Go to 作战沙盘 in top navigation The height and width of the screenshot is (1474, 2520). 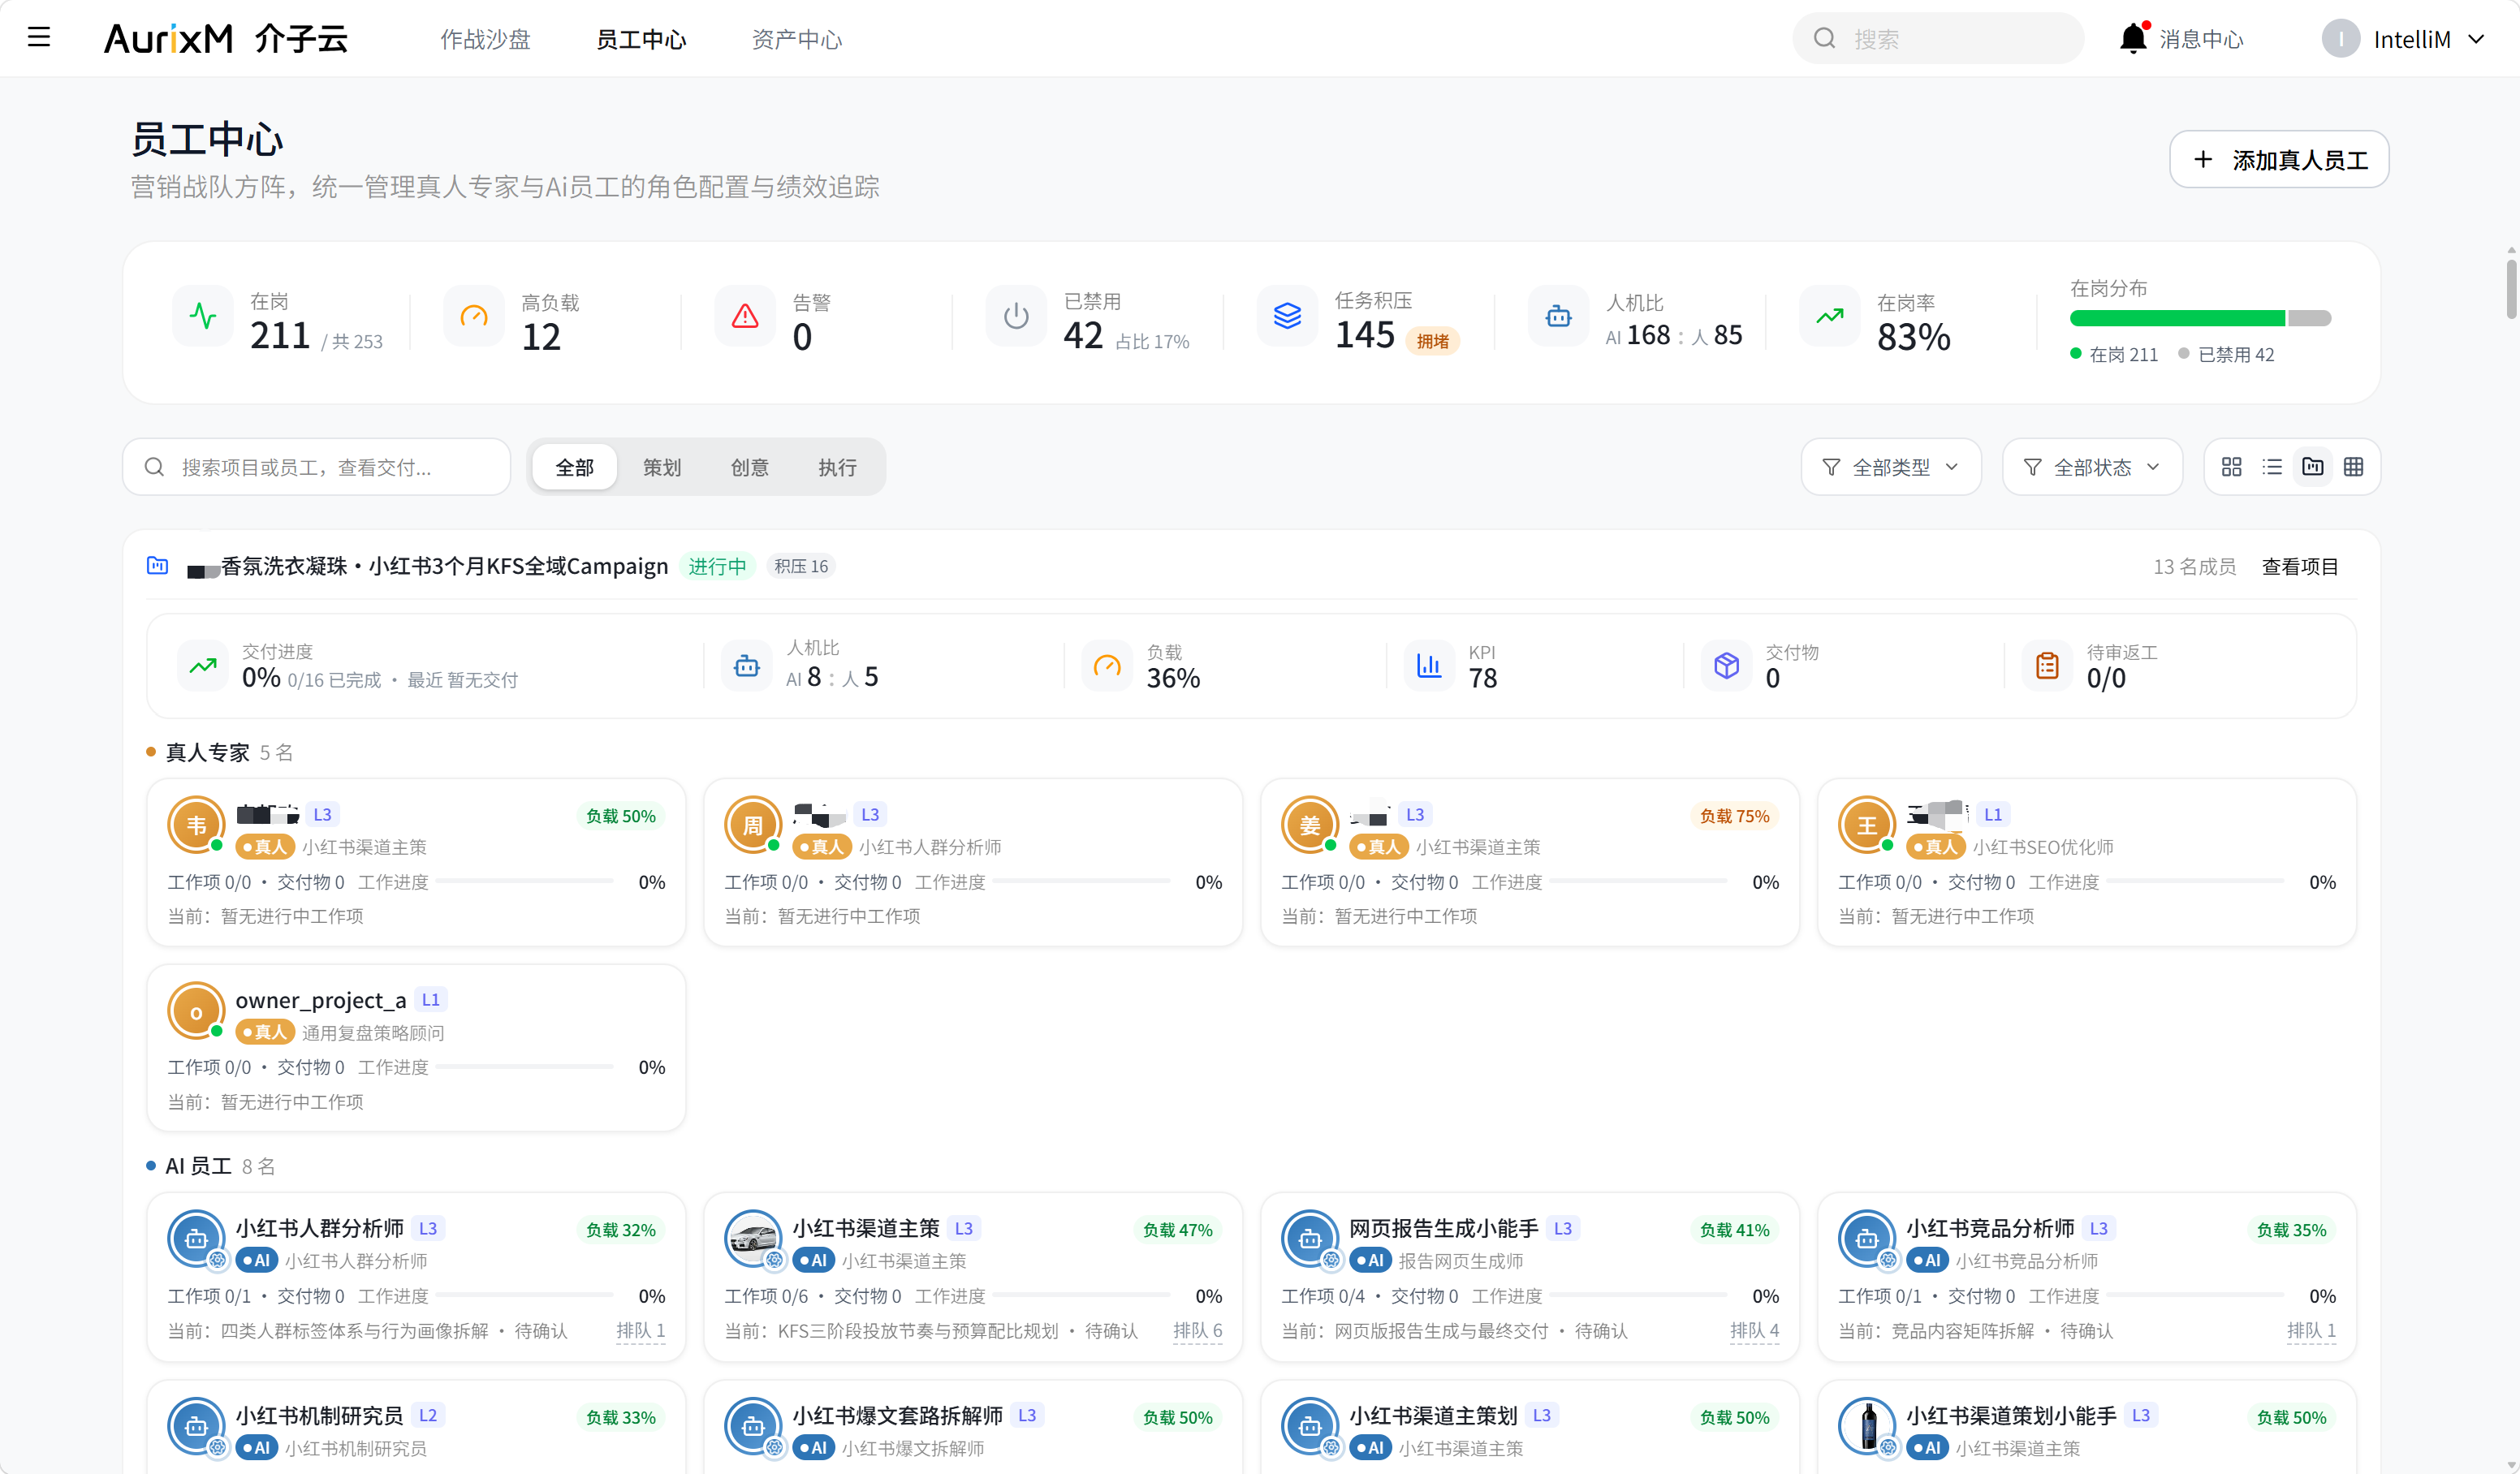click(485, 39)
